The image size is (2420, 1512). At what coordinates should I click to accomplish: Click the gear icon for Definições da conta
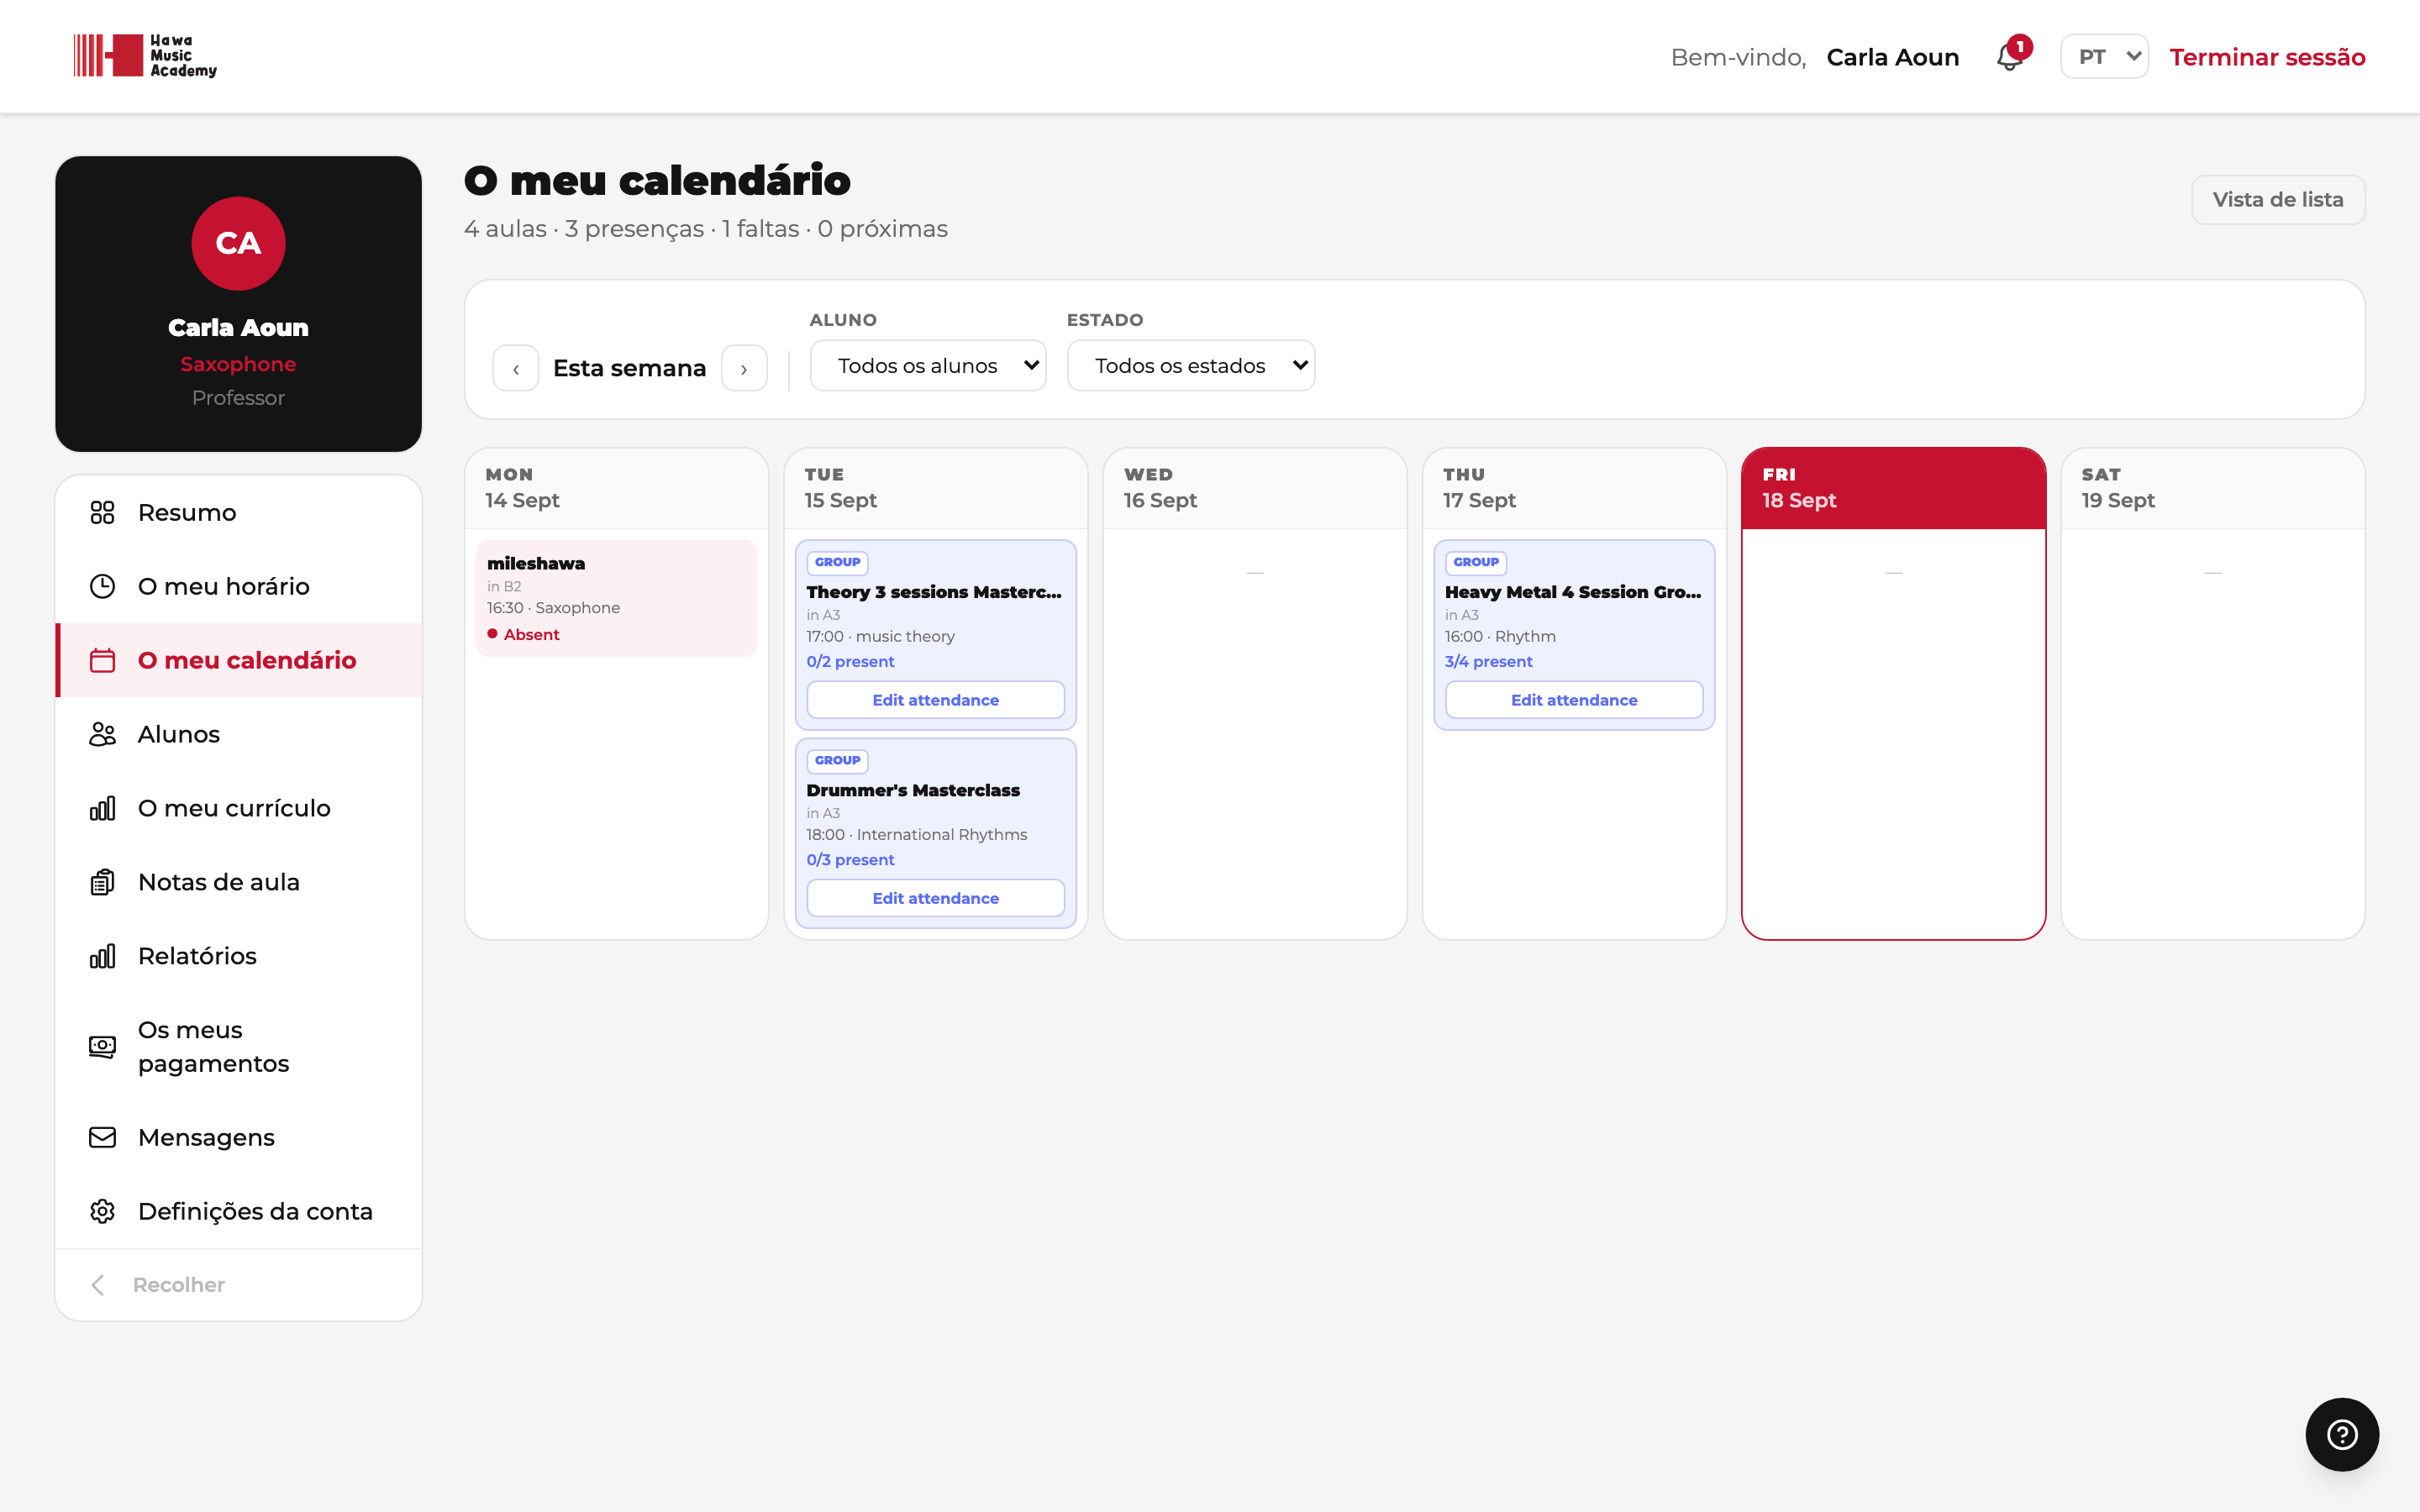pos(102,1211)
